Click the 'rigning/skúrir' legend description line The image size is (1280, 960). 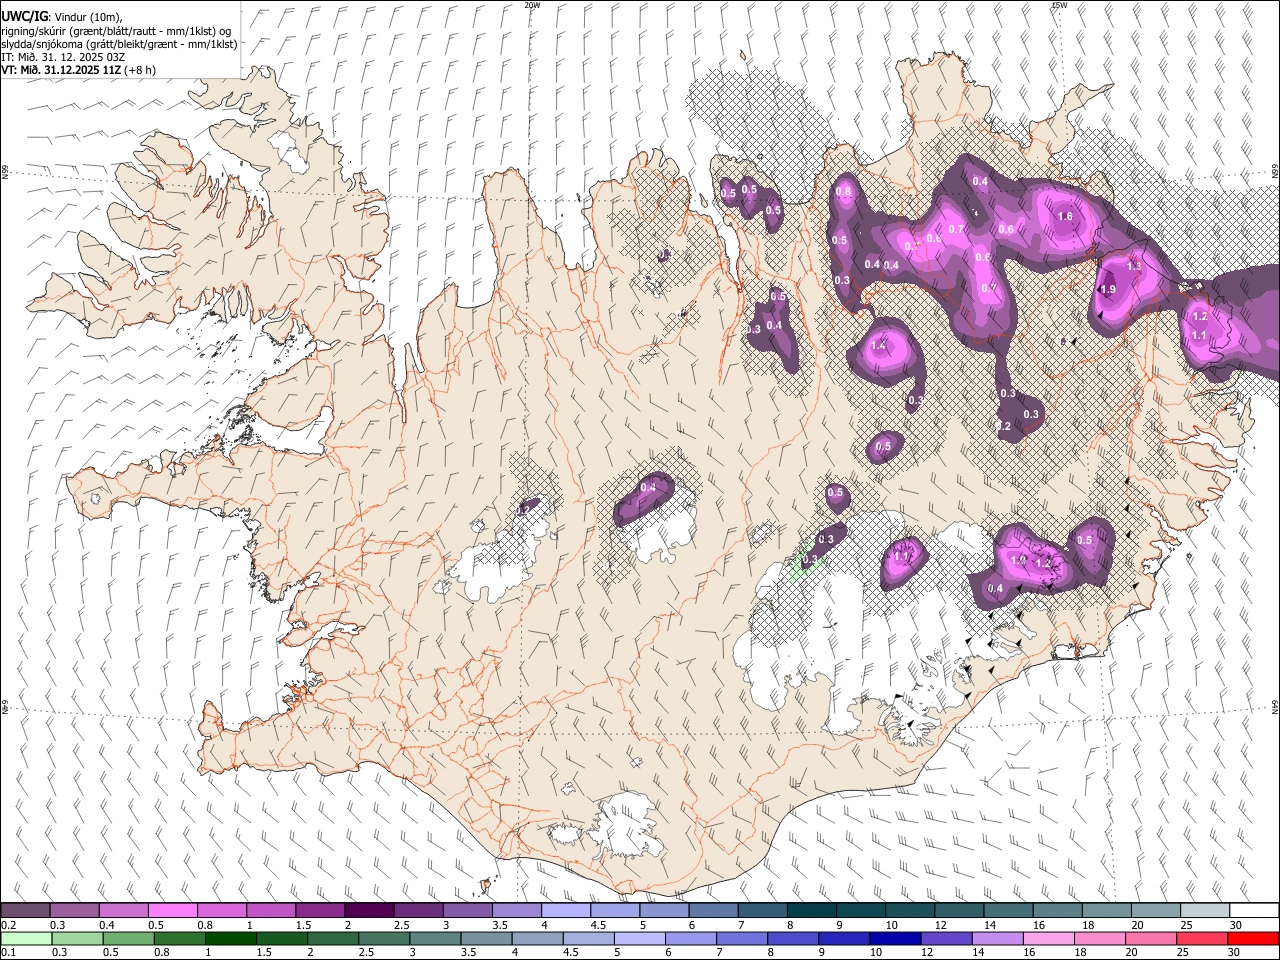(x=116, y=31)
